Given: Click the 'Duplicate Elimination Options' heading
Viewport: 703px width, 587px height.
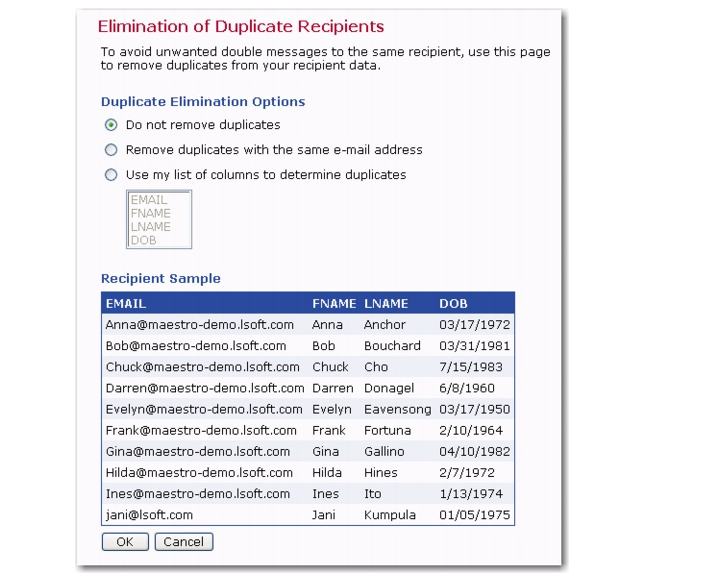Looking at the screenshot, I should 203,102.
